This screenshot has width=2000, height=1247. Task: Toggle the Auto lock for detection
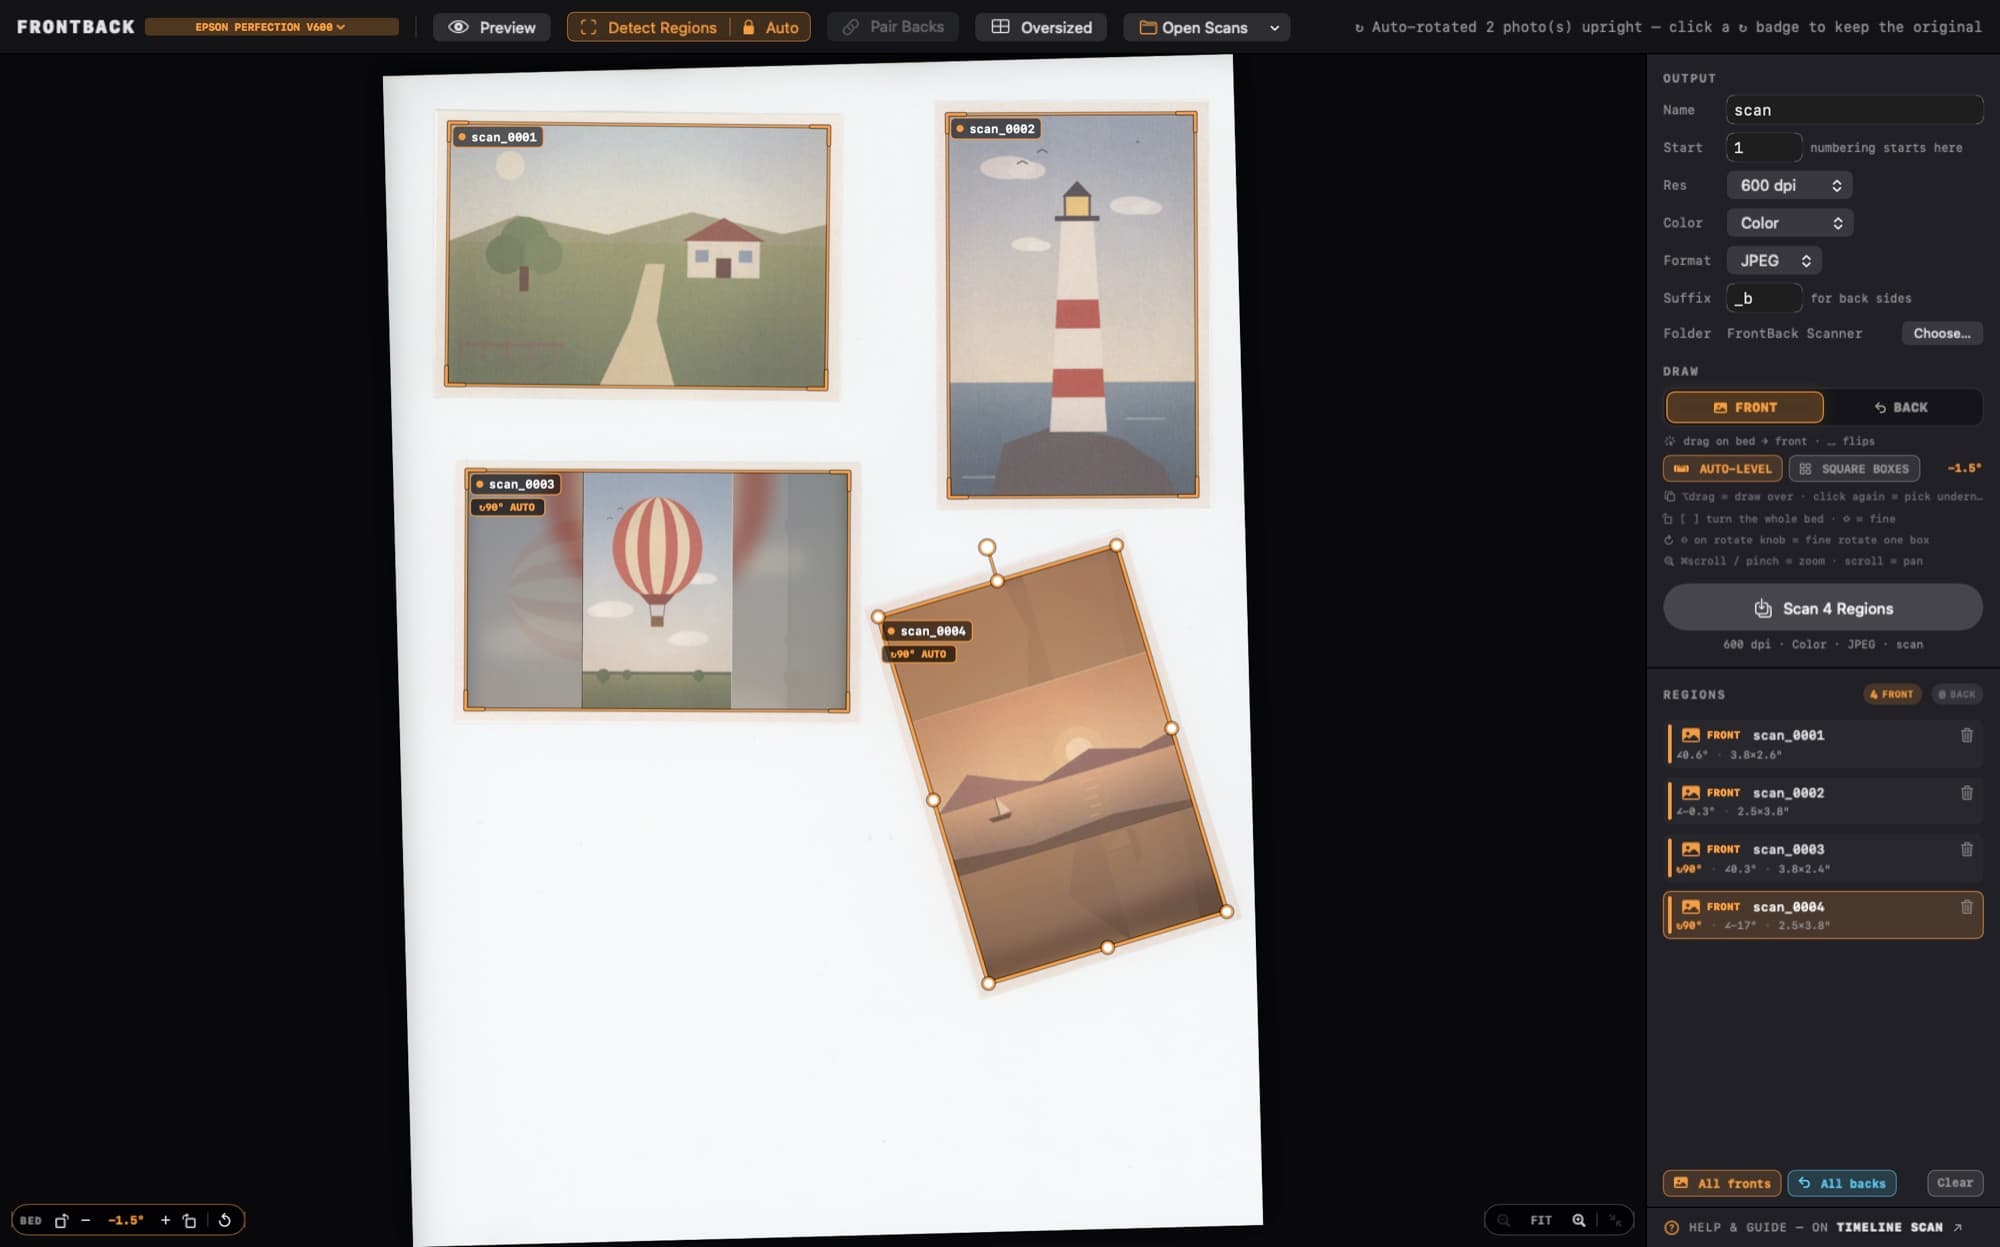tap(770, 27)
